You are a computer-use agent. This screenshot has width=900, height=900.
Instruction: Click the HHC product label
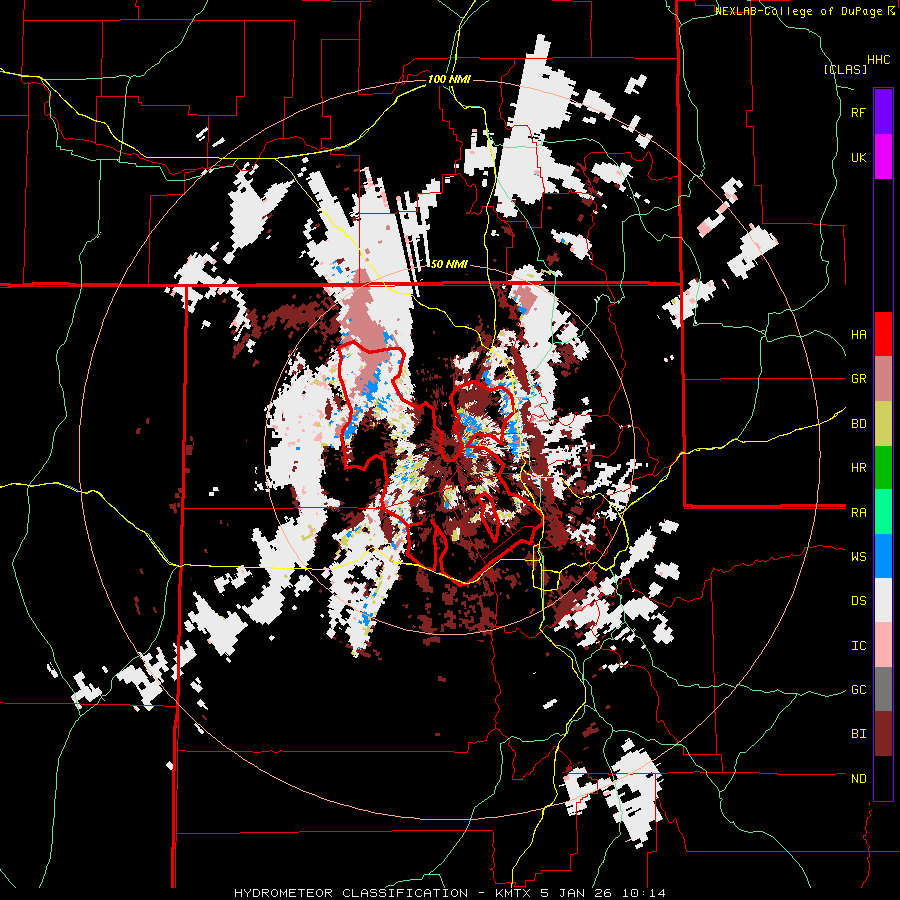pyautogui.click(x=878, y=60)
